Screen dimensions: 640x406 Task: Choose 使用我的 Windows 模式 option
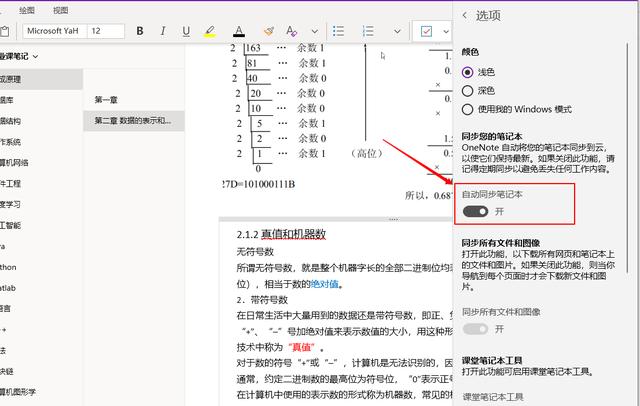tap(467, 109)
